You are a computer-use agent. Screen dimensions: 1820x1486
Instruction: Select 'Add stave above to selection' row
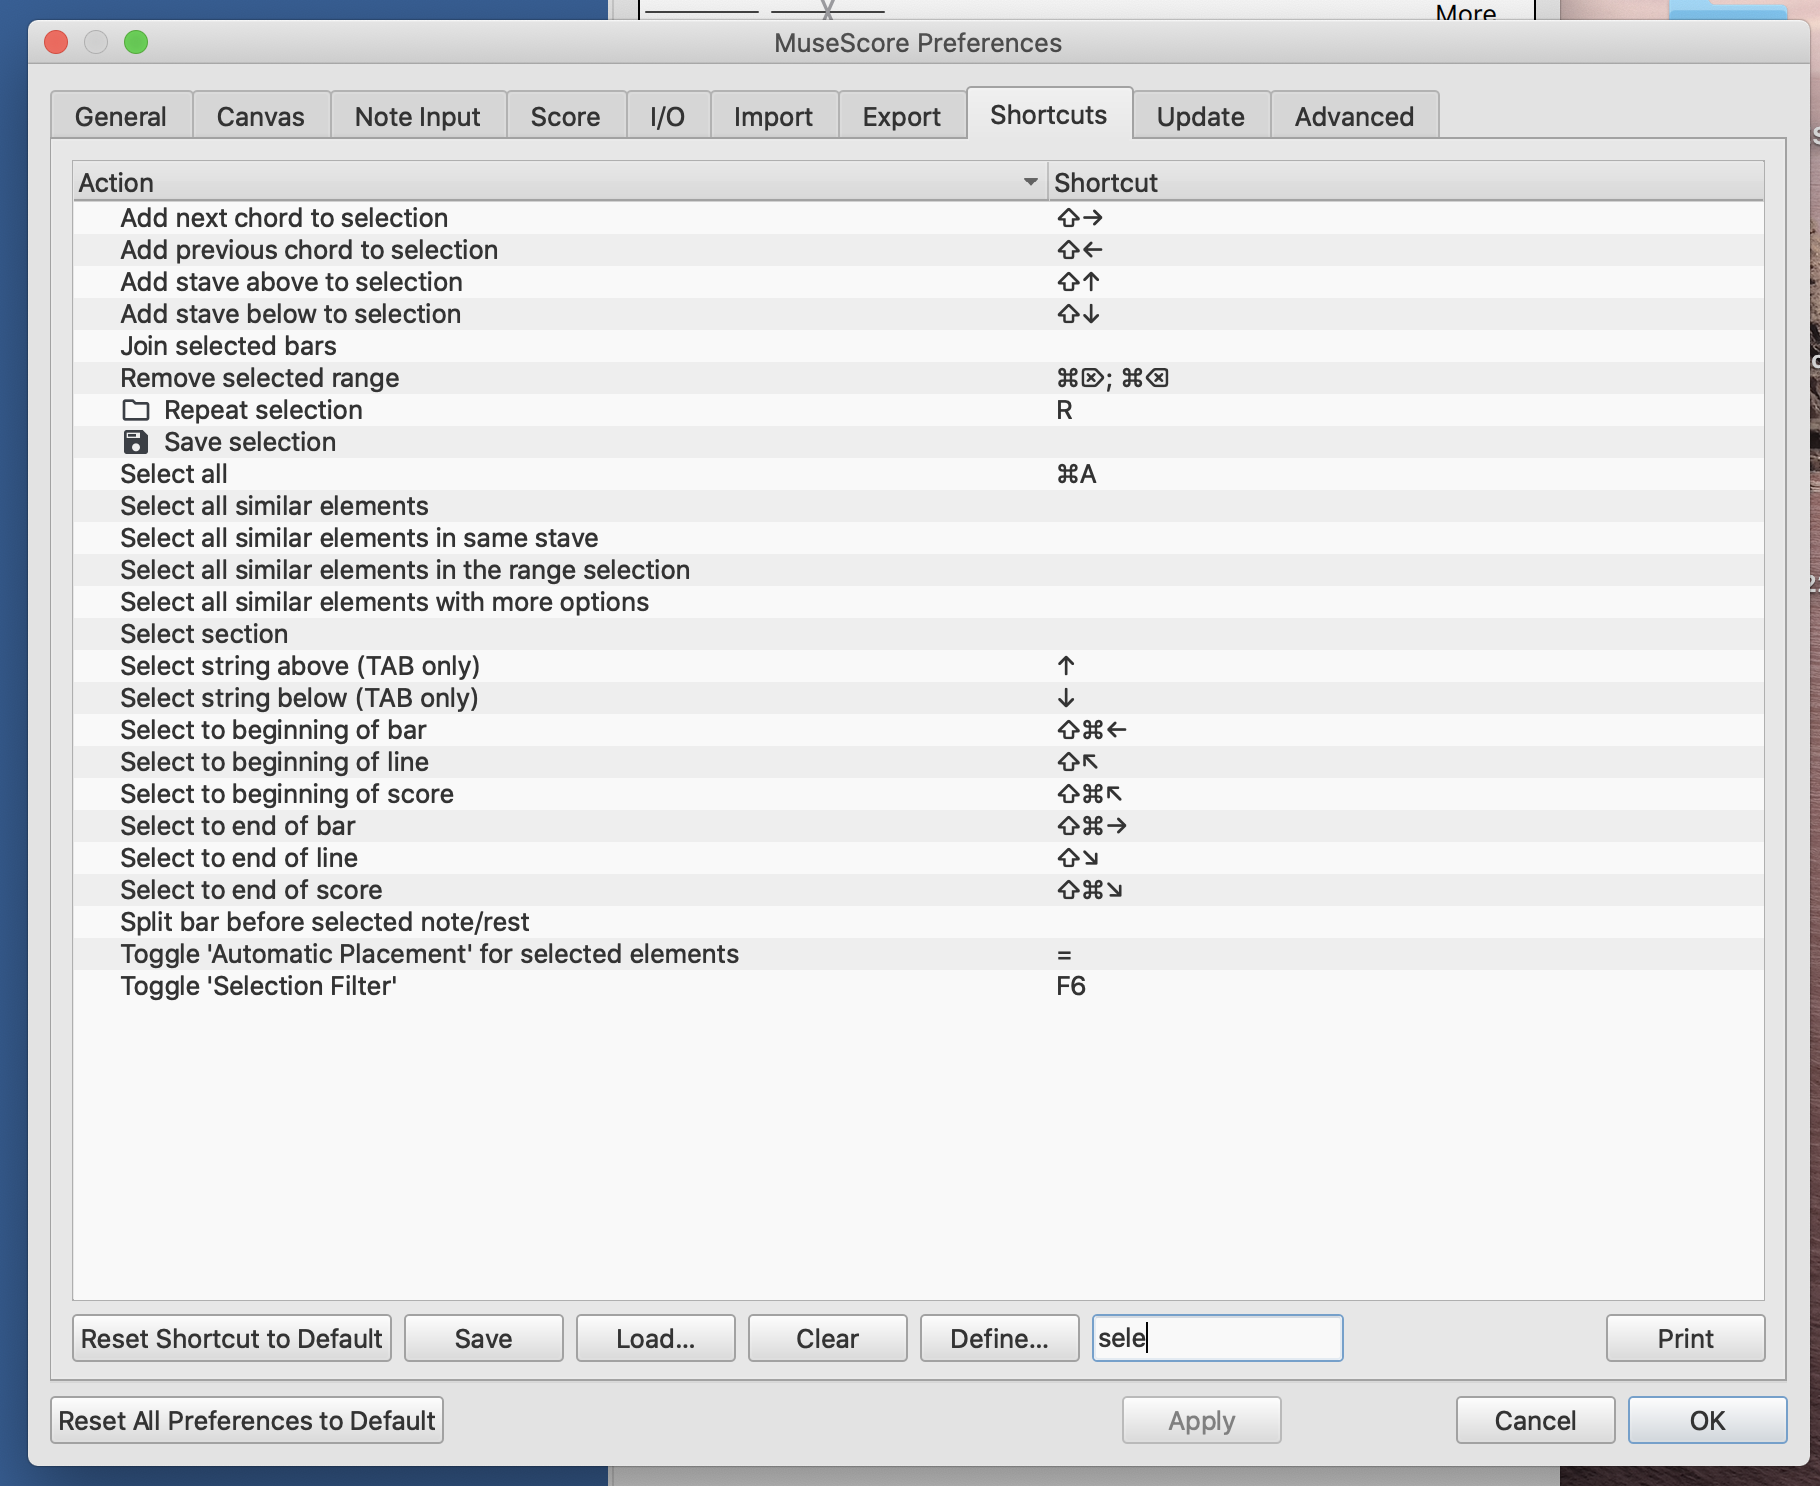918,282
